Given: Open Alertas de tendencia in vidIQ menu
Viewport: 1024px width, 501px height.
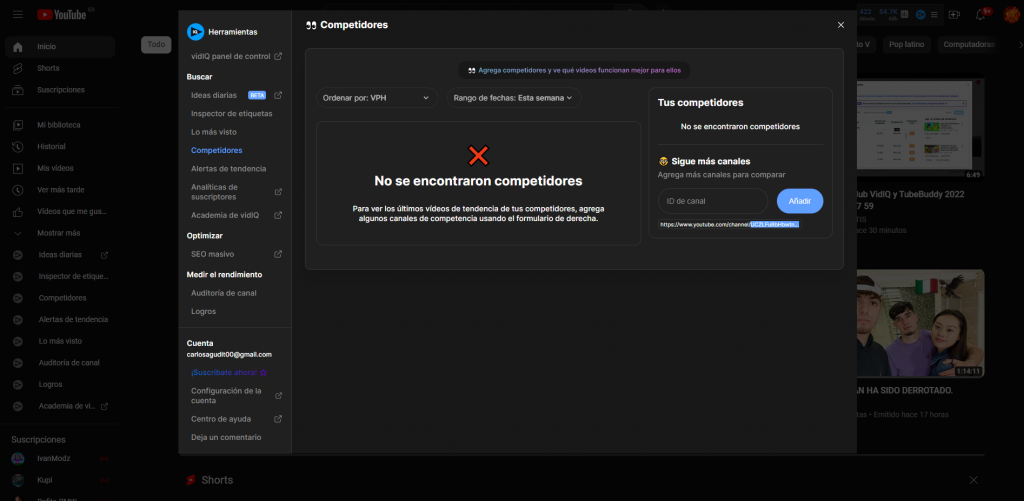Looking at the screenshot, I should pos(228,168).
